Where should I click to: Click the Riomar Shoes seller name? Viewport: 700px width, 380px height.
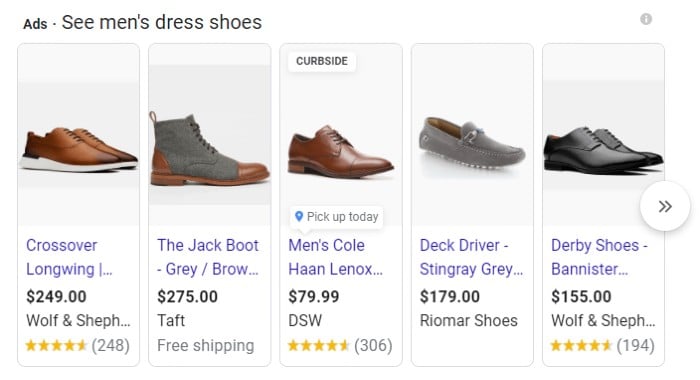pyautogui.click(x=468, y=321)
